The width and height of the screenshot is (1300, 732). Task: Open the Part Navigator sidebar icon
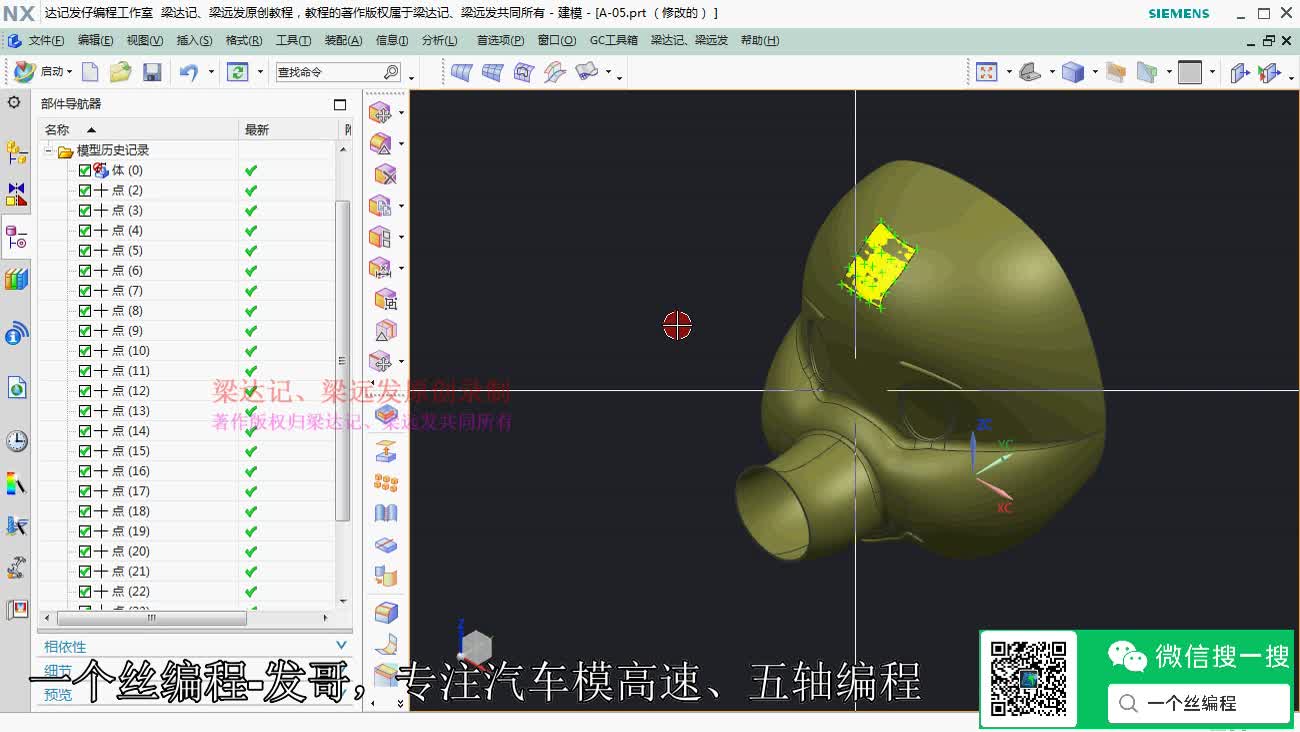16,238
